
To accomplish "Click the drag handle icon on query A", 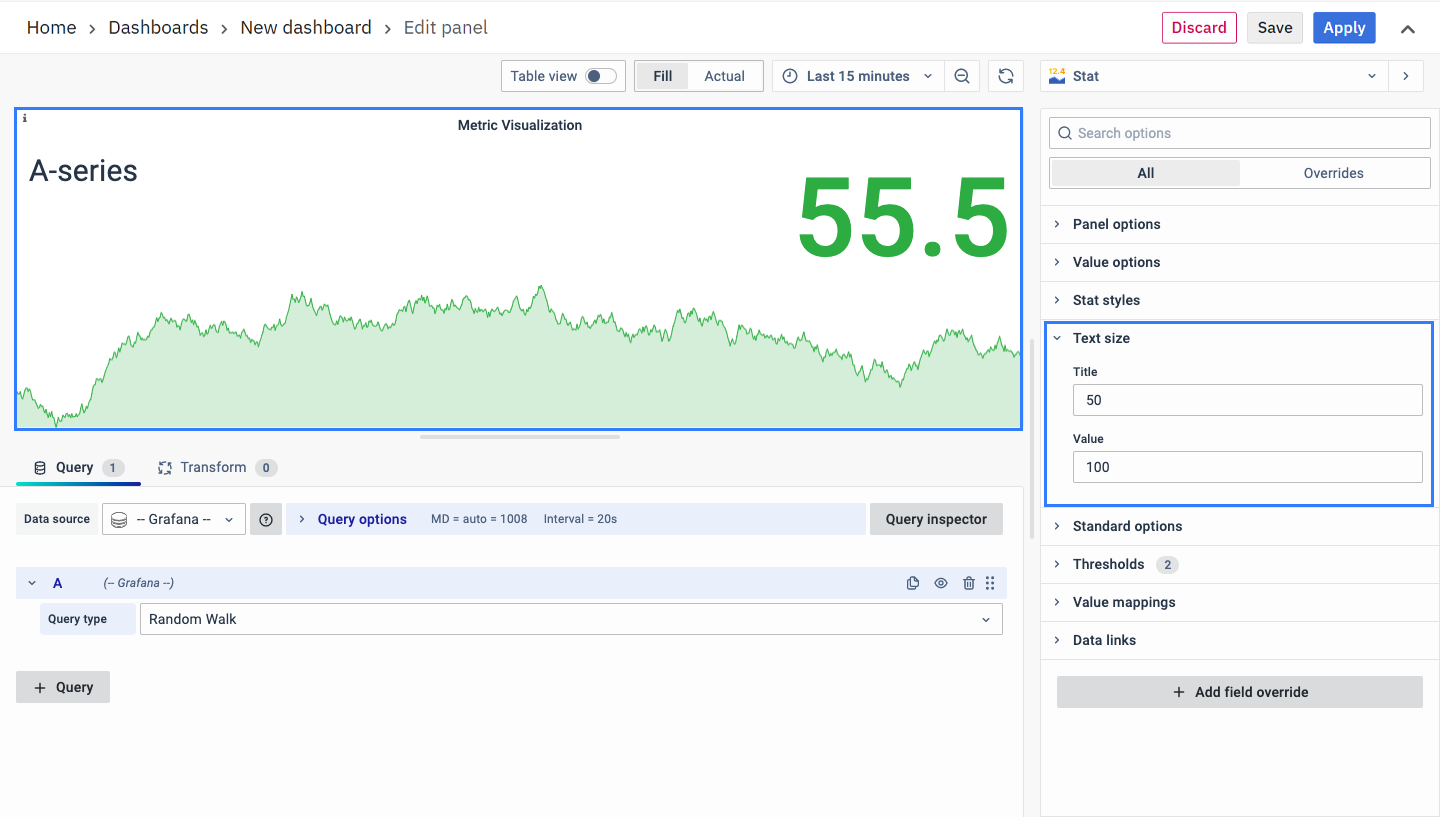I will click(x=990, y=583).
